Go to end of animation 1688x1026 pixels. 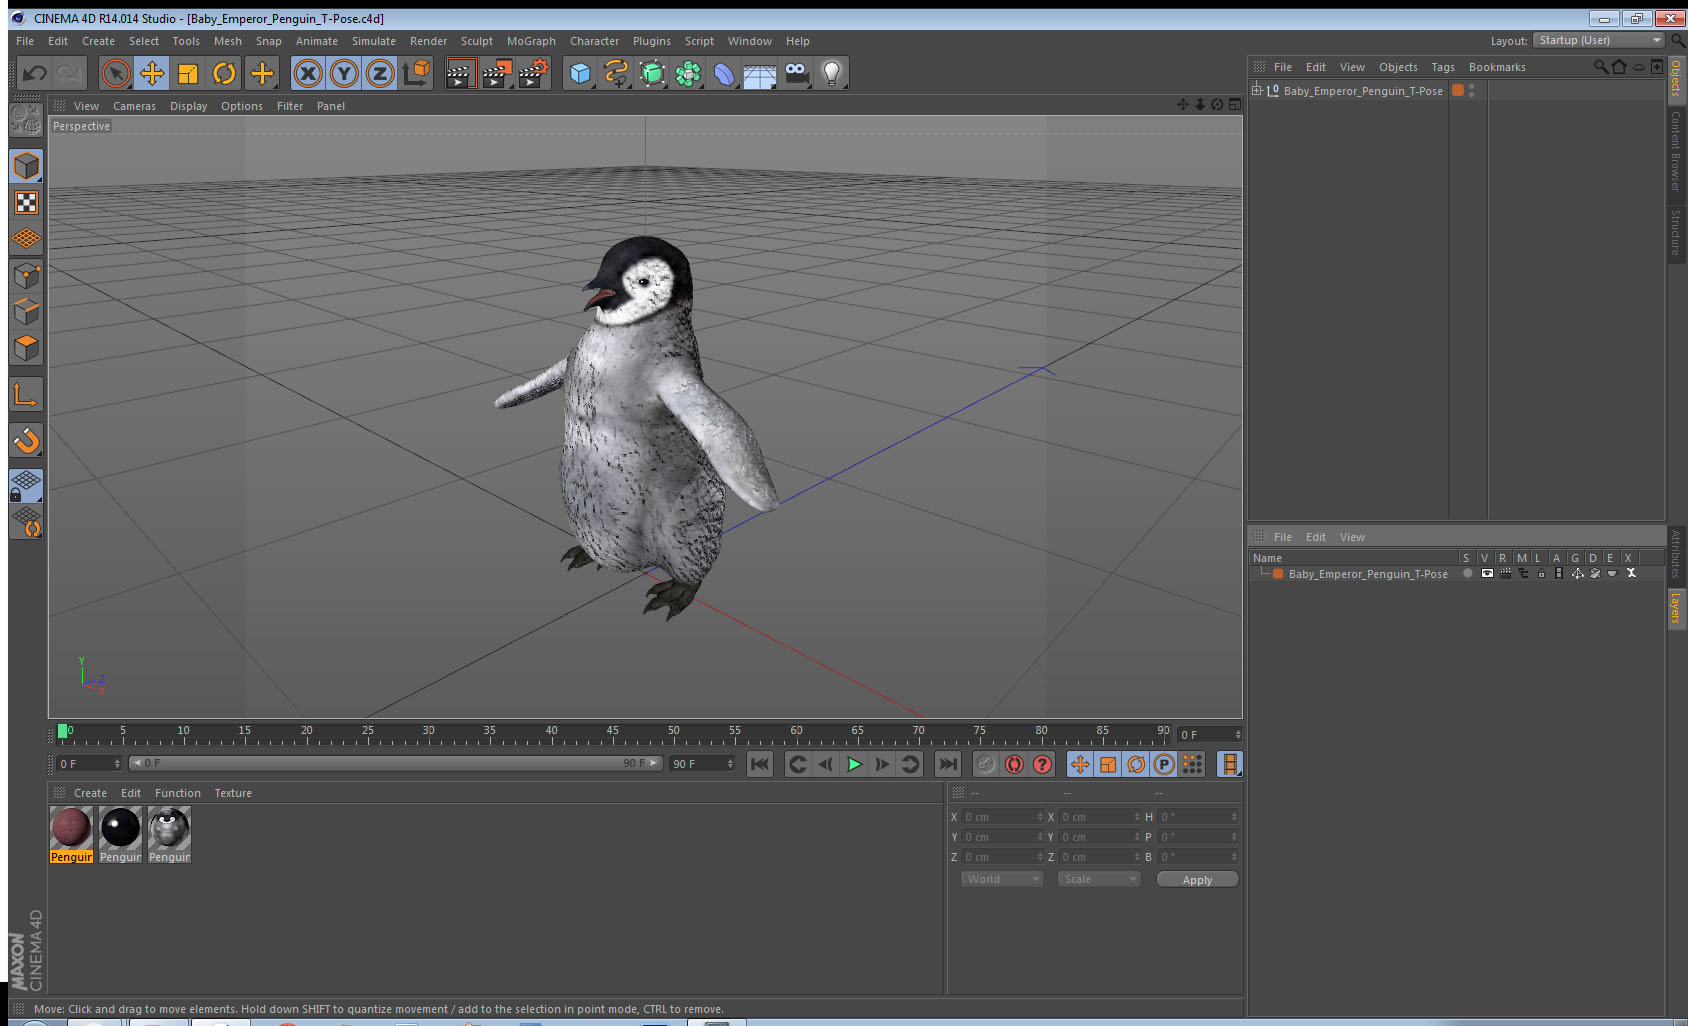pyautogui.click(x=947, y=764)
